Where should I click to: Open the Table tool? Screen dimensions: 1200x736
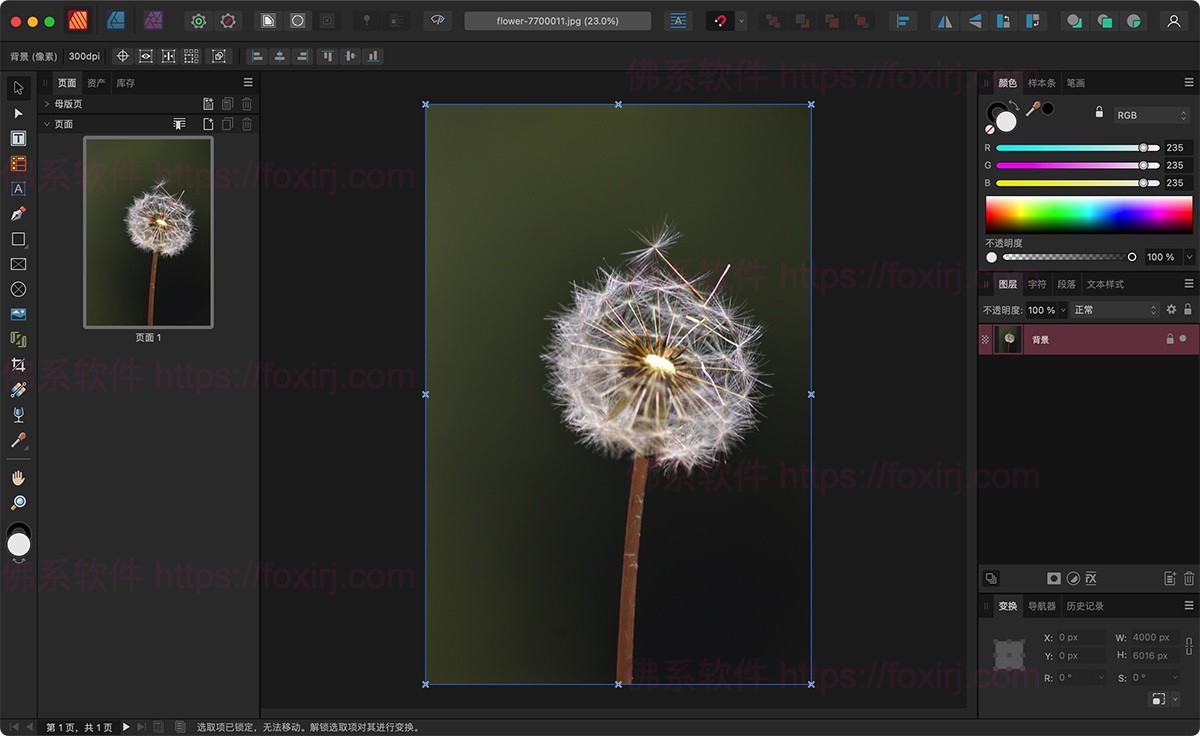(18, 163)
